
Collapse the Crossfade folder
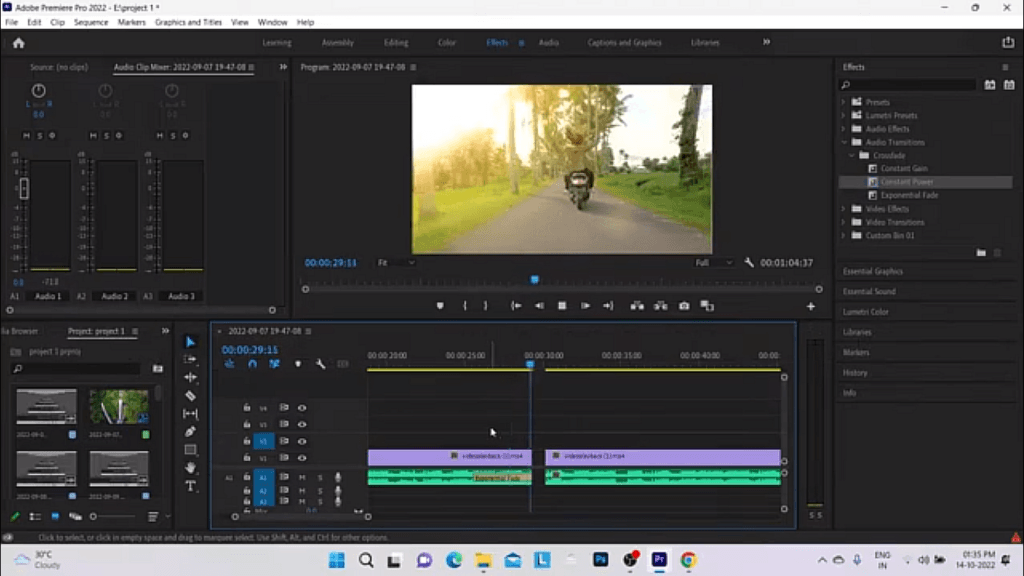click(852, 155)
